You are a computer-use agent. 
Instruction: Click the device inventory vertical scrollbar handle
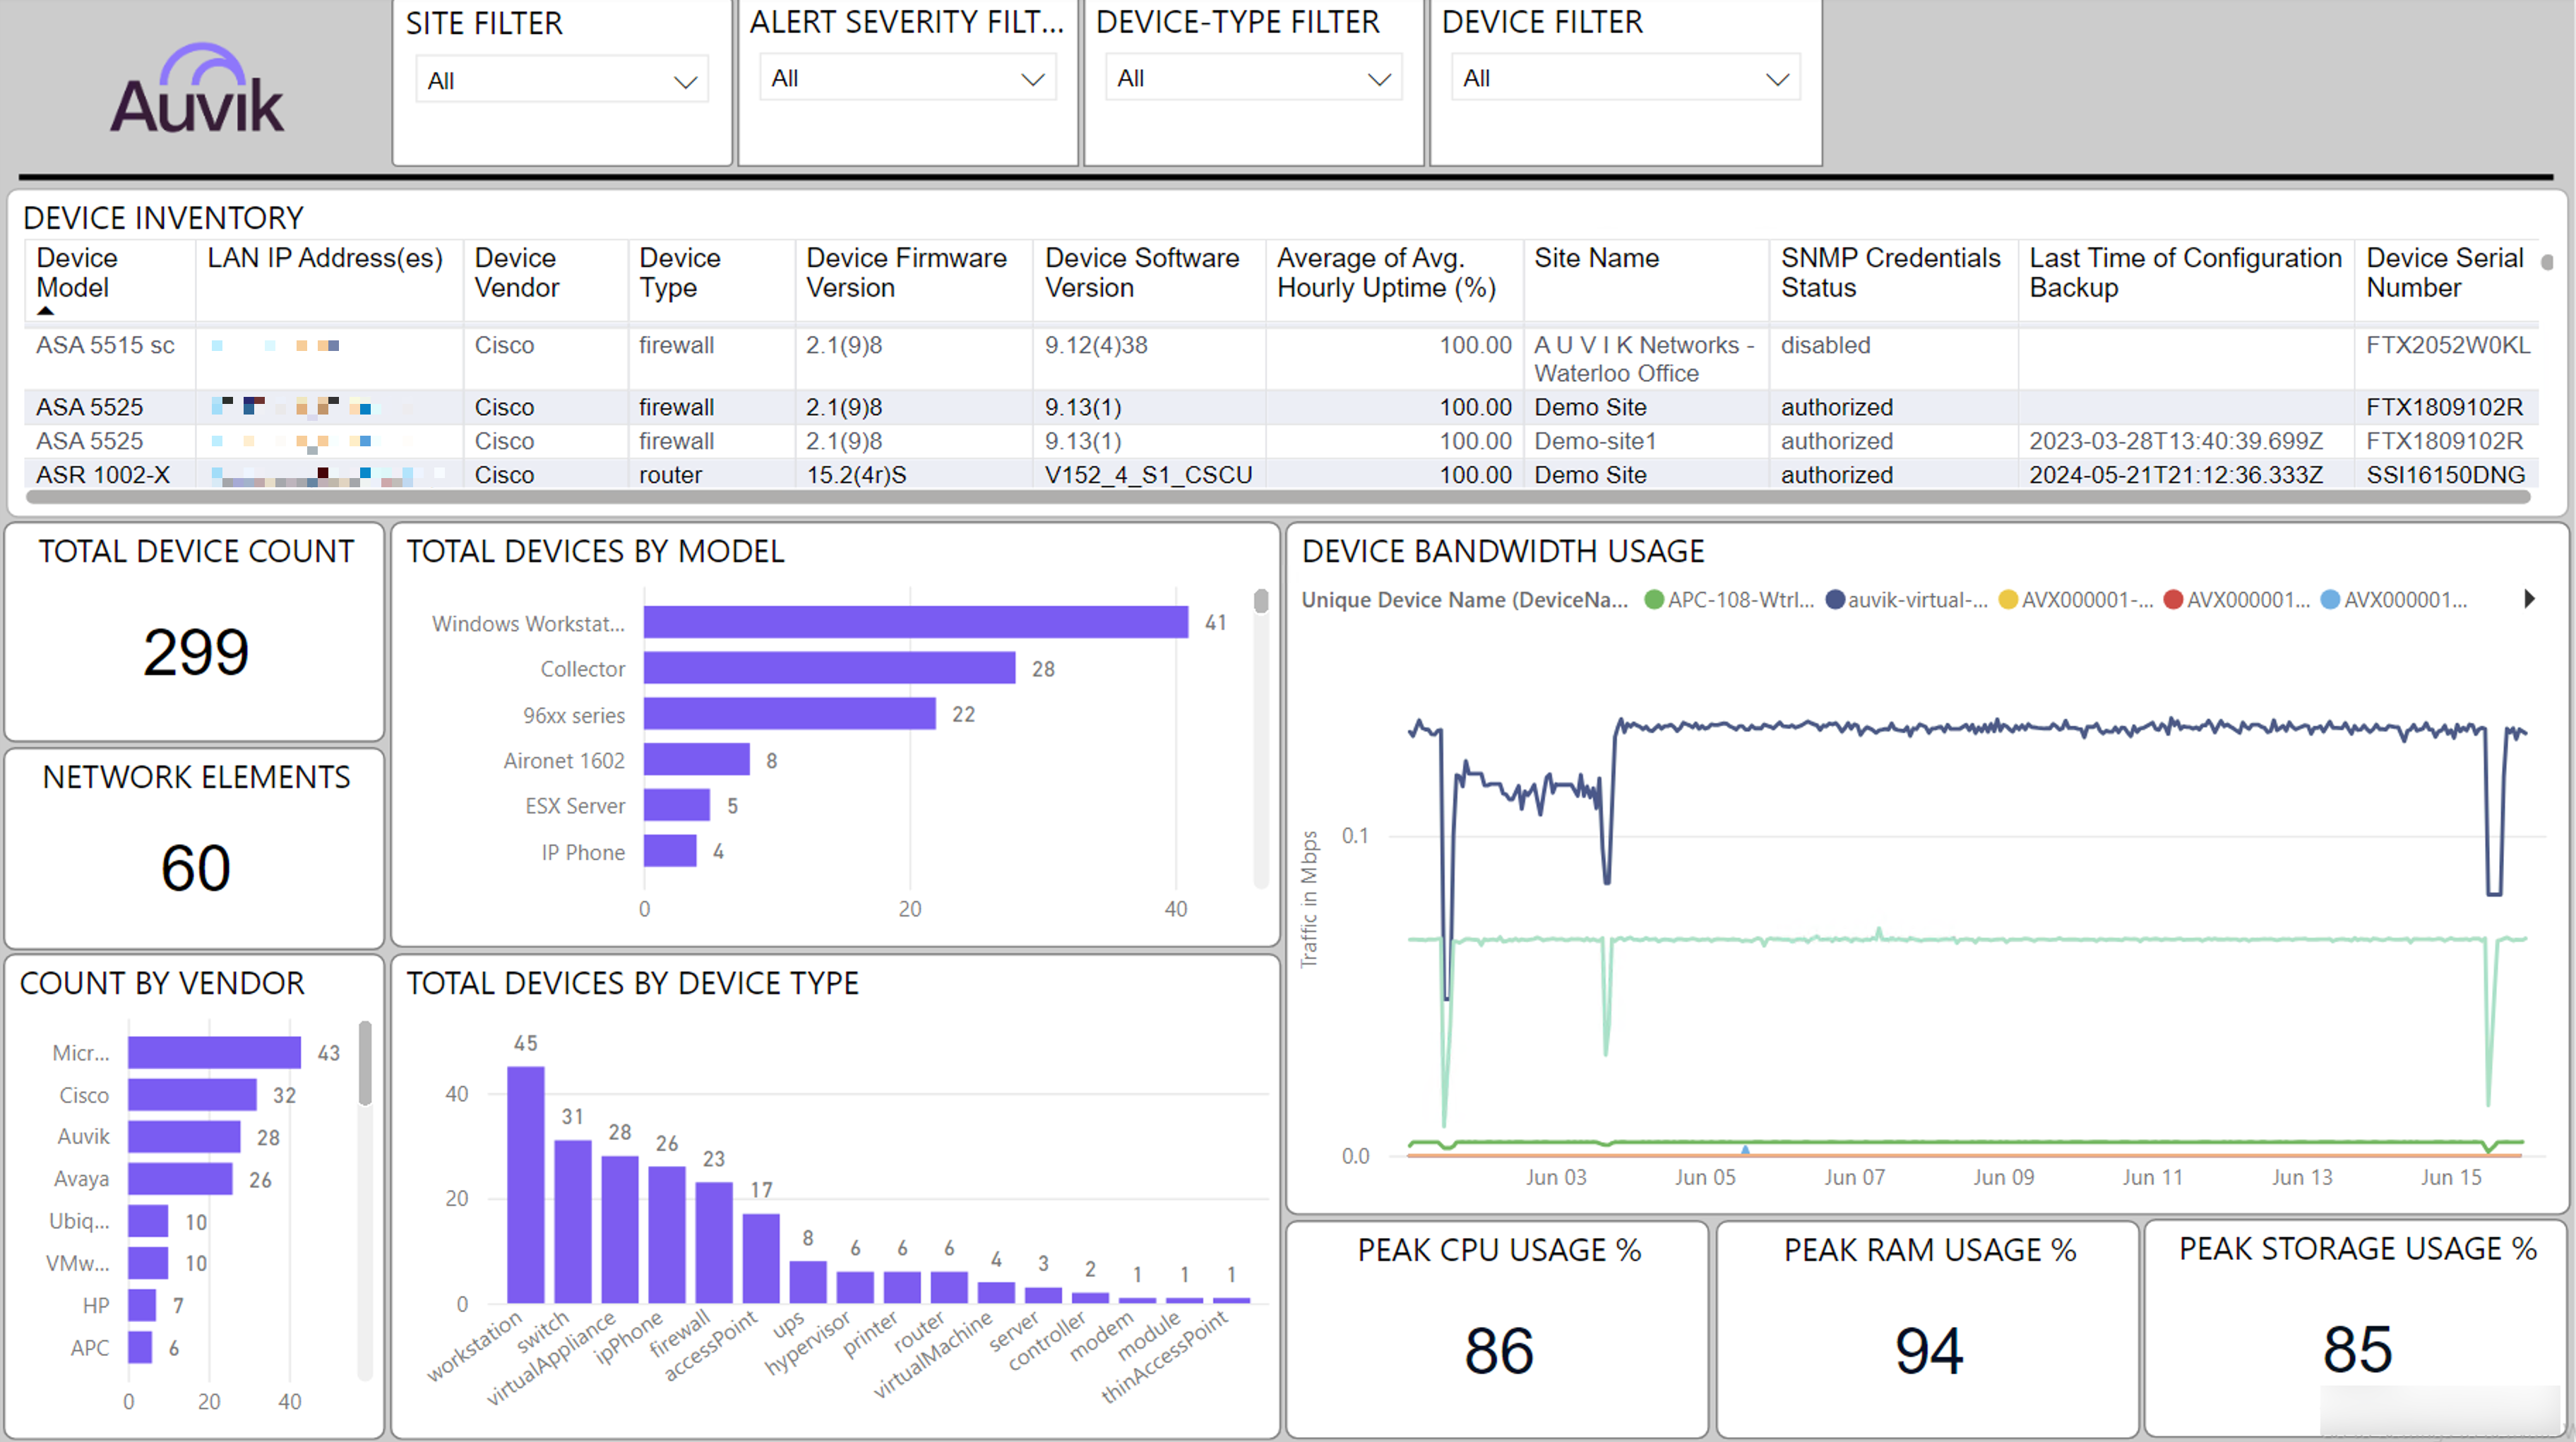[2547, 262]
